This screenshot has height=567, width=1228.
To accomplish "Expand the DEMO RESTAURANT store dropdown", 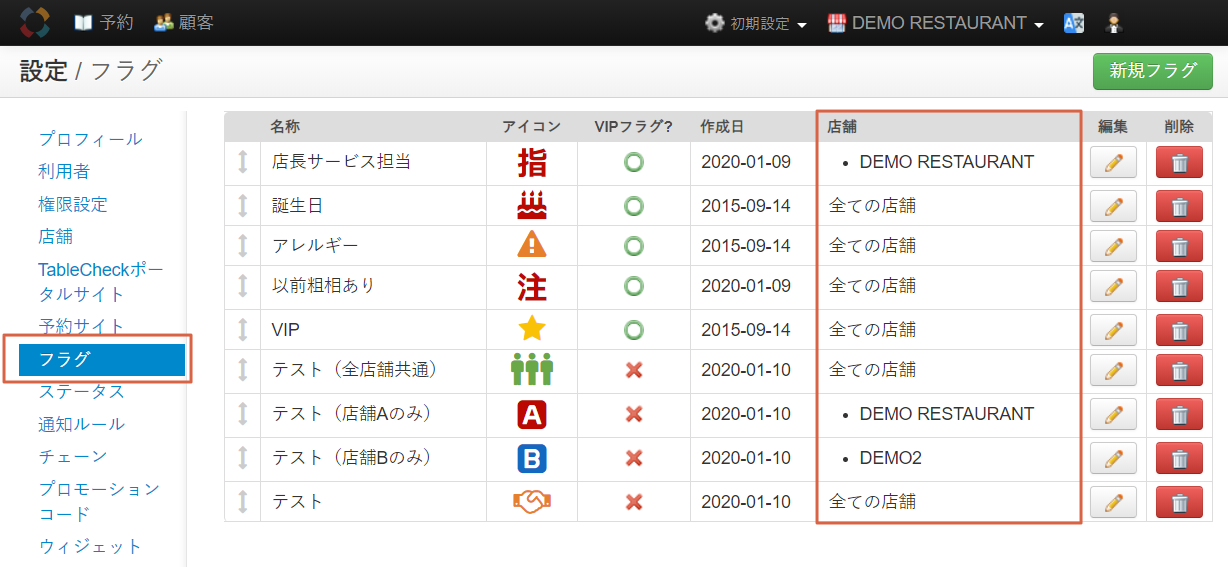I will tap(936, 23).
